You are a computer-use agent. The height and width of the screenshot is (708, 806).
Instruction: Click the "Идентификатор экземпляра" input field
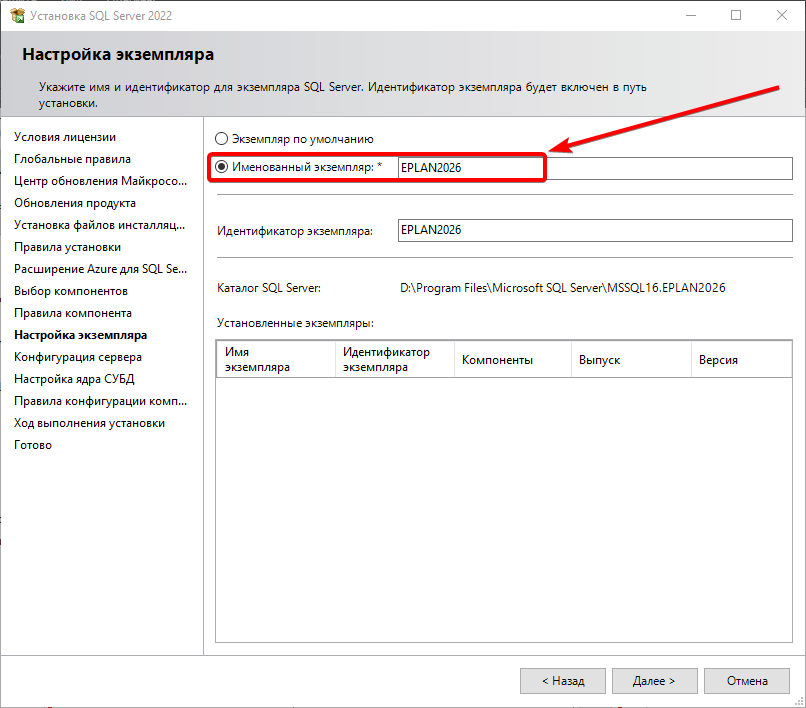pyautogui.click(x=595, y=230)
